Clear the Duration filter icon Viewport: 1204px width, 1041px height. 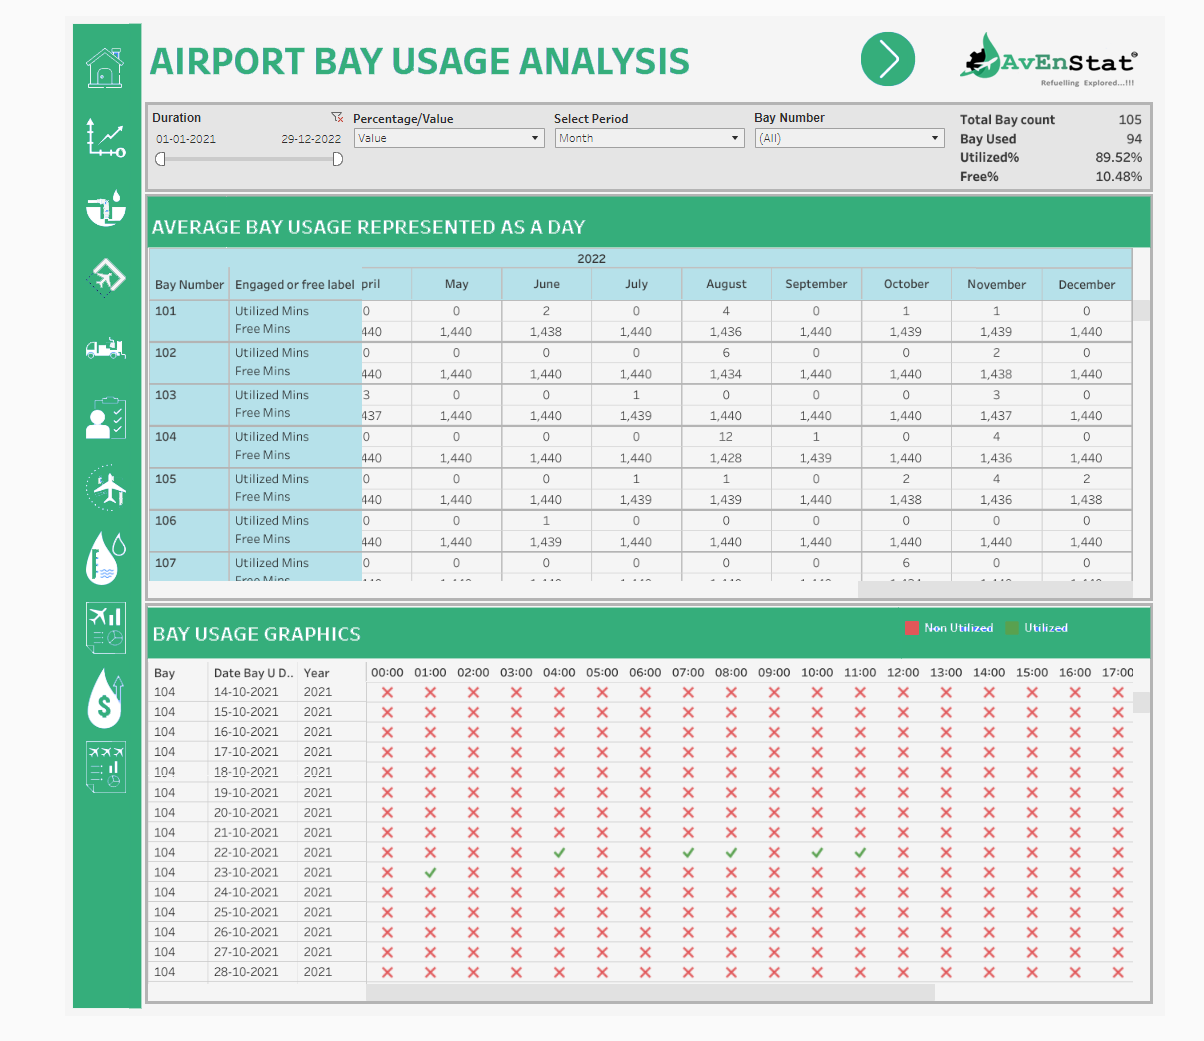coord(337,117)
